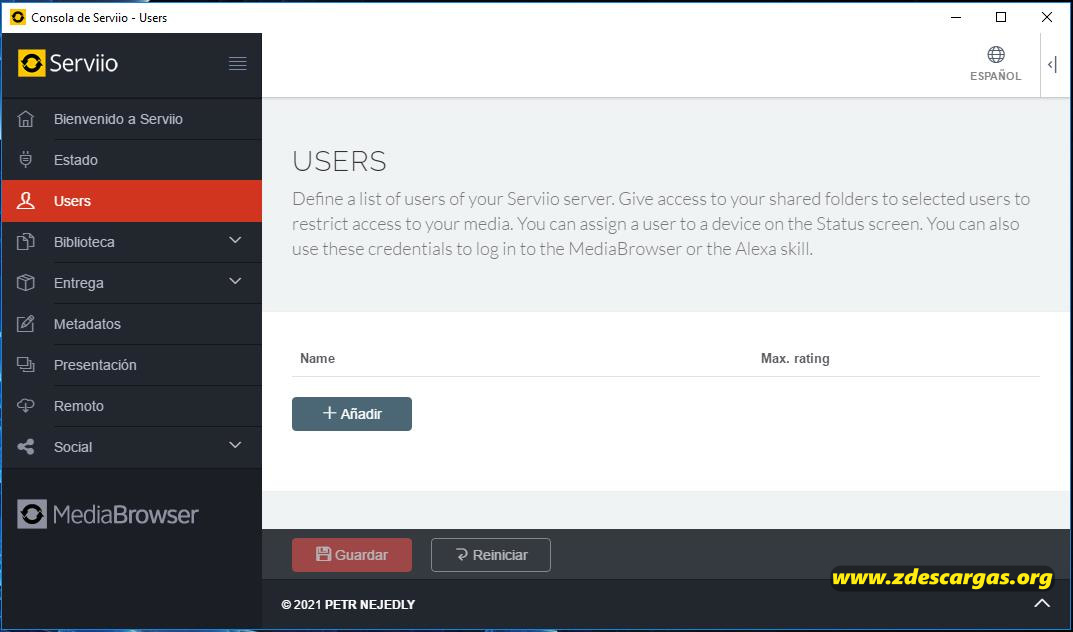Viewport: 1073px width, 632px height.
Task: Click the Max. rating column header
Action: (x=795, y=358)
